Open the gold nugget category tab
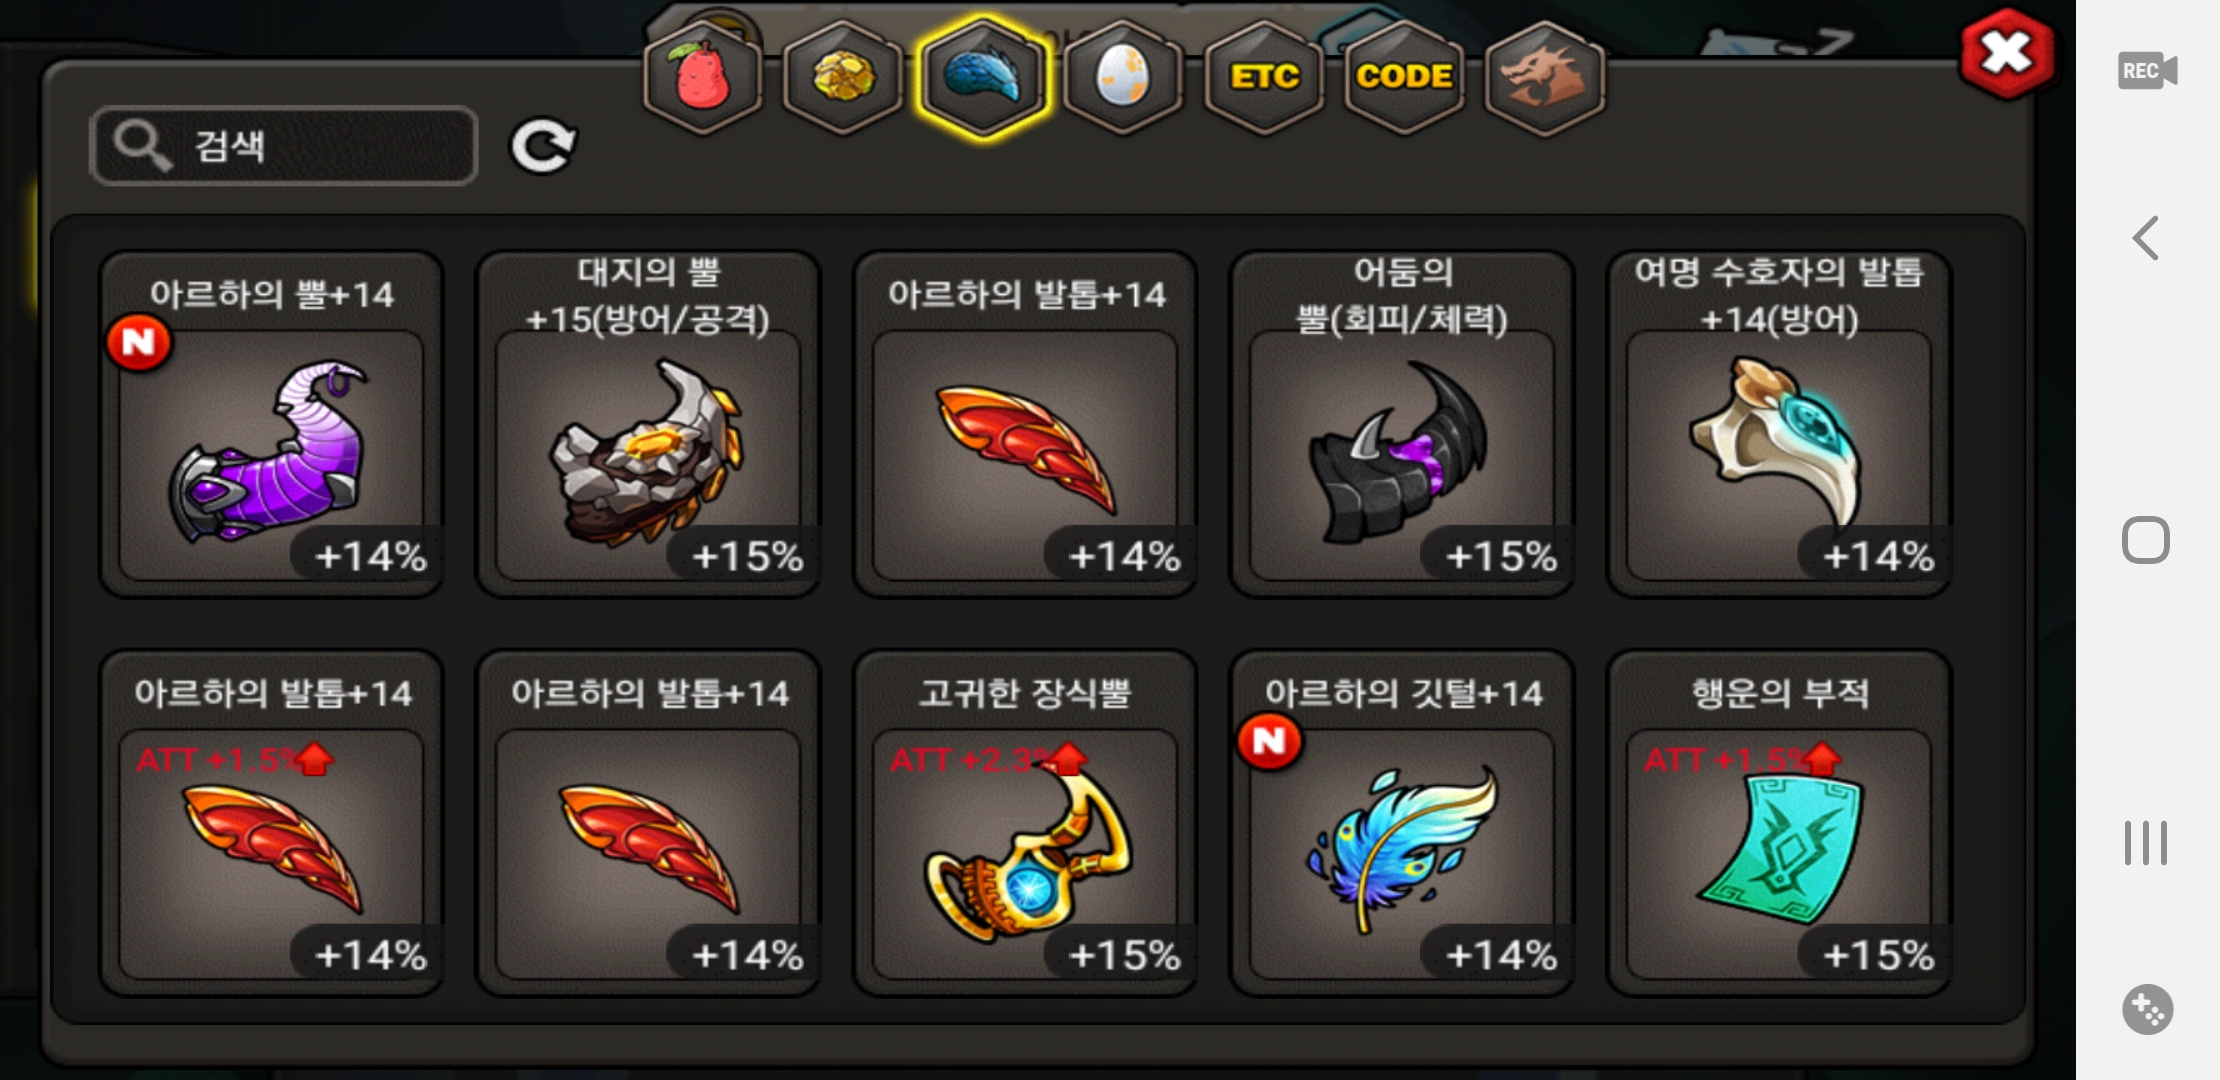 coord(843,77)
